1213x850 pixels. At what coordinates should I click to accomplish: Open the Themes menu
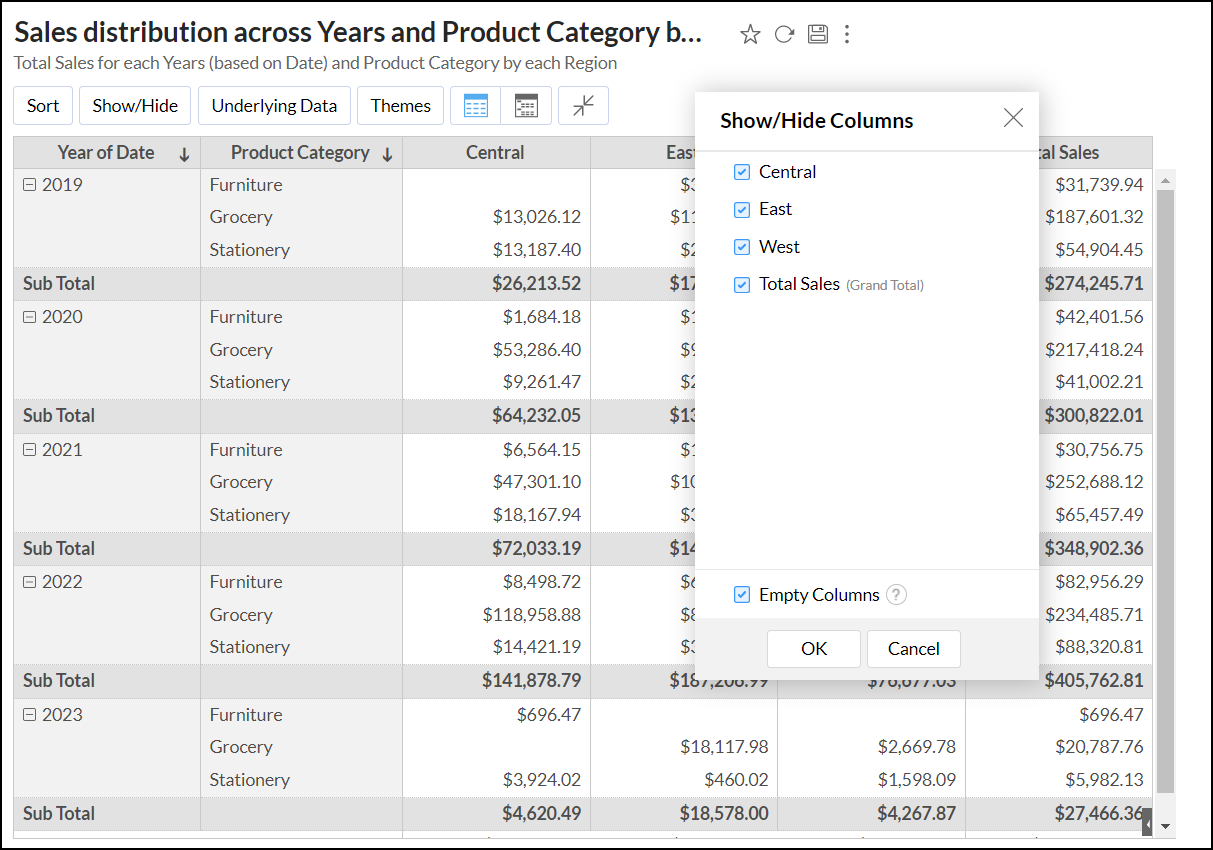click(400, 106)
